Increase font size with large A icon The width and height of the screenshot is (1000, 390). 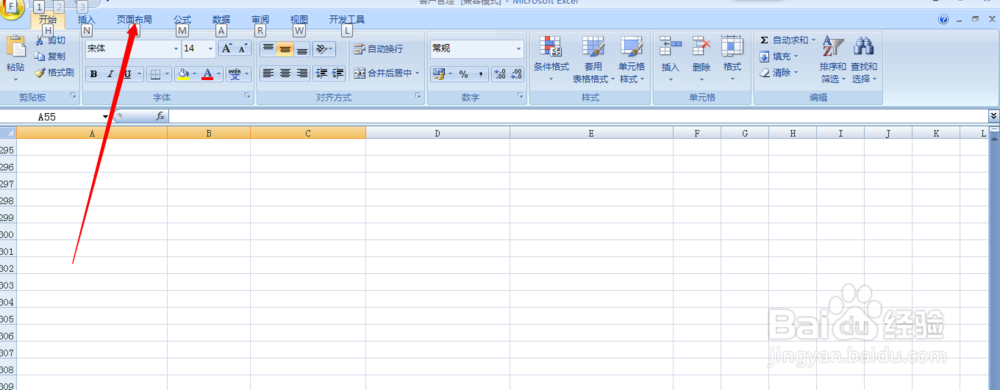pos(226,48)
